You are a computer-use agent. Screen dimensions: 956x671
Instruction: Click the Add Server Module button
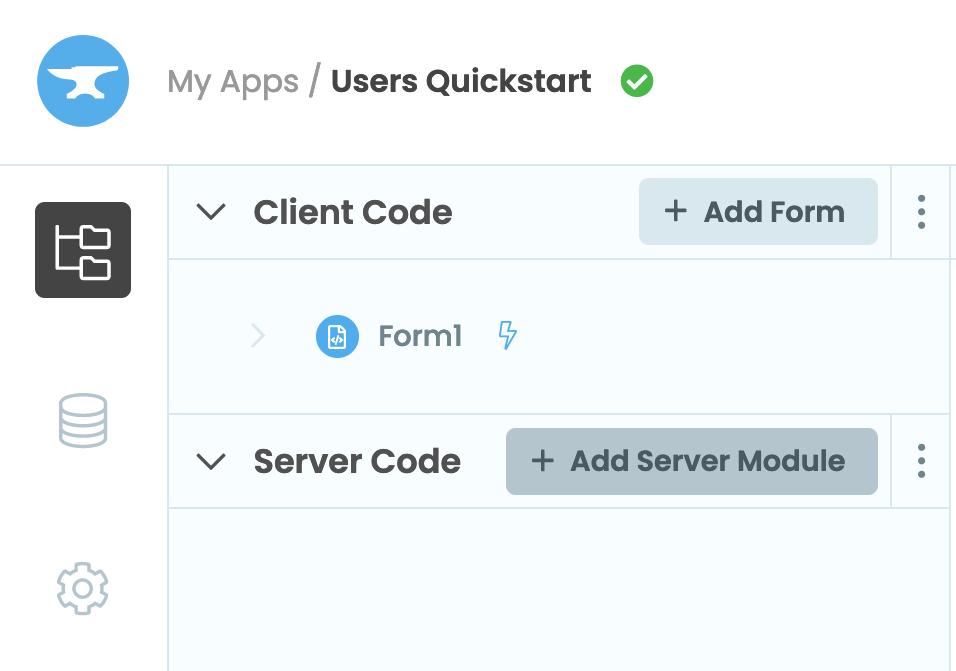[x=691, y=461]
